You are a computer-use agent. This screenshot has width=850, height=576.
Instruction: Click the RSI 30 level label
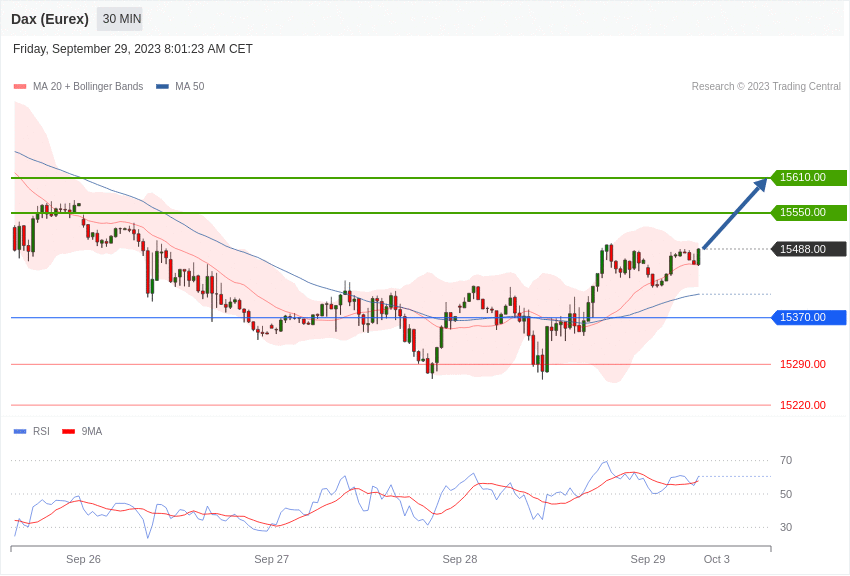tap(786, 527)
